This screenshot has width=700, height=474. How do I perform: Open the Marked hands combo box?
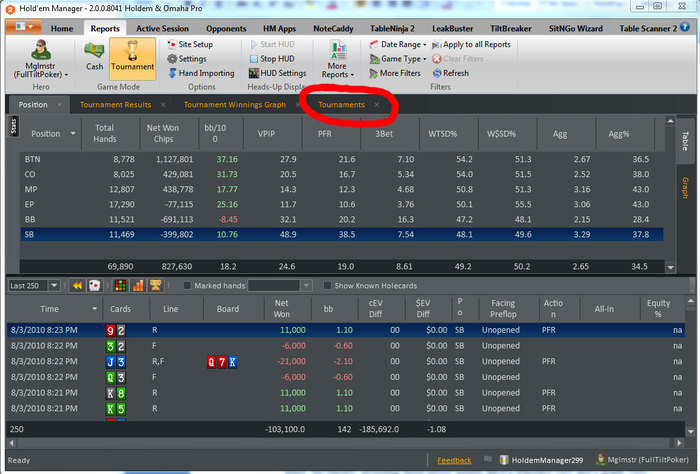[x=279, y=286]
